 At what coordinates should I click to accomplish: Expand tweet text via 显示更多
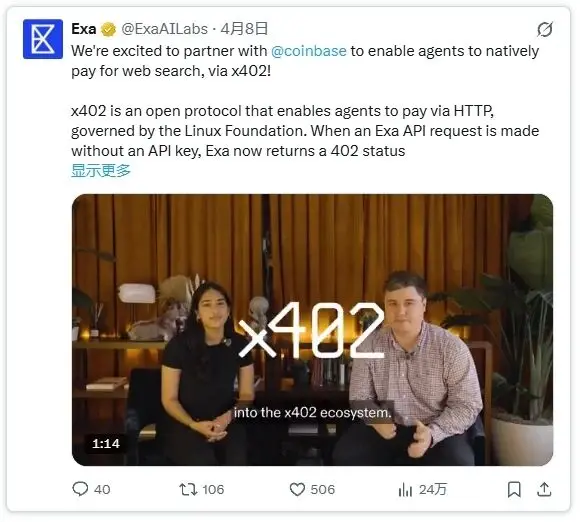pyautogui.click(x=101, y=171)
